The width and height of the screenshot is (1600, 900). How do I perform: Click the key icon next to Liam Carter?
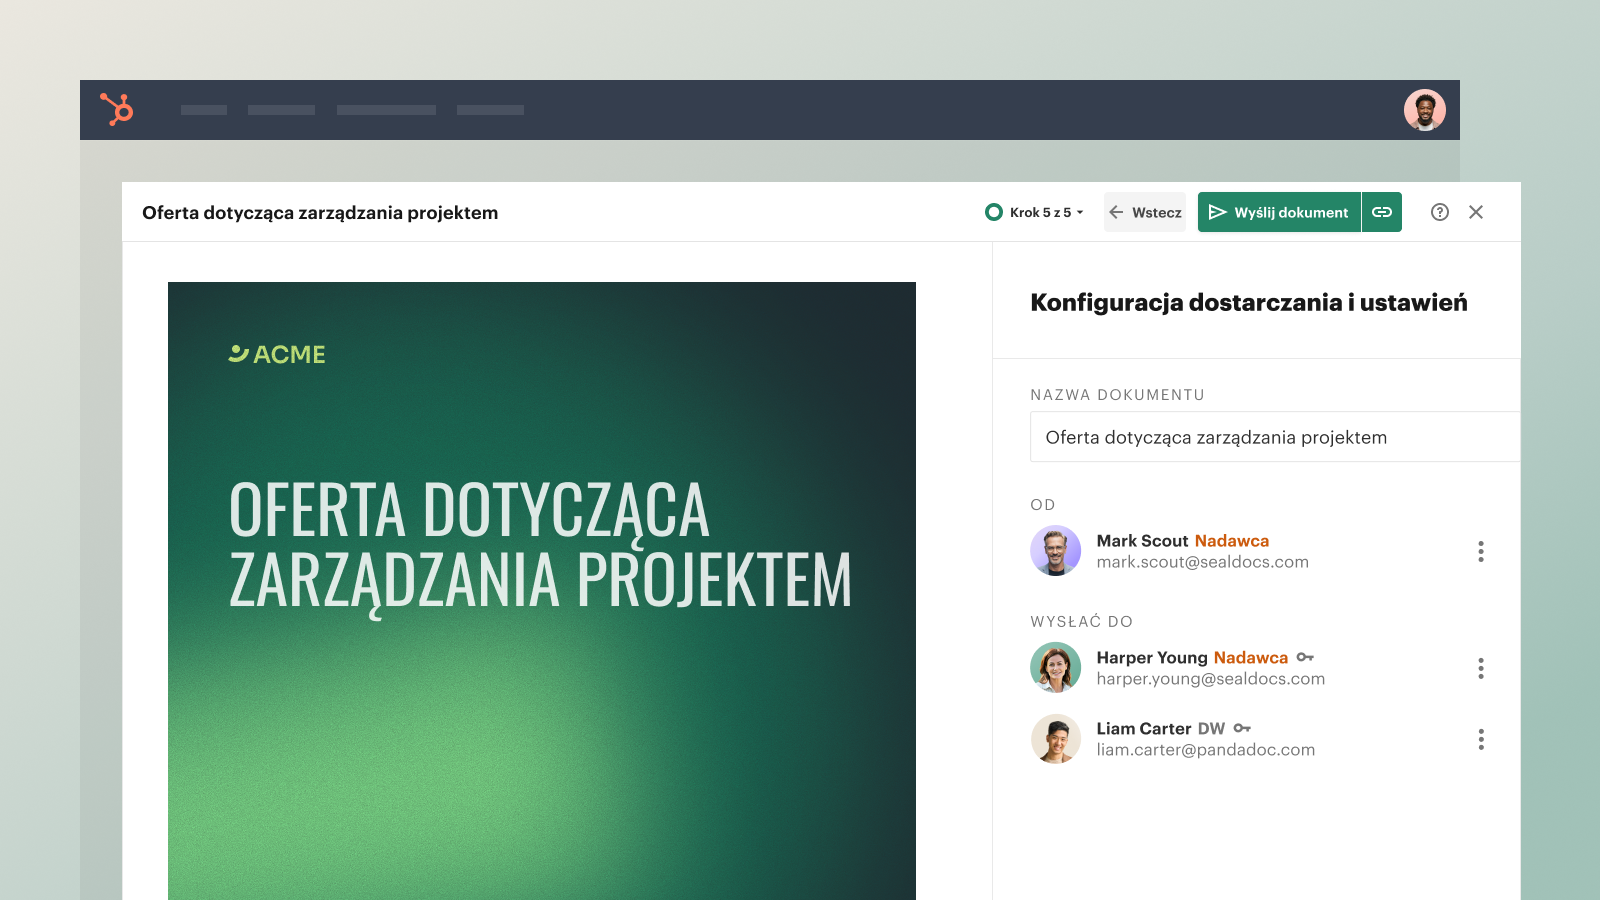[x=1242, y=729]
